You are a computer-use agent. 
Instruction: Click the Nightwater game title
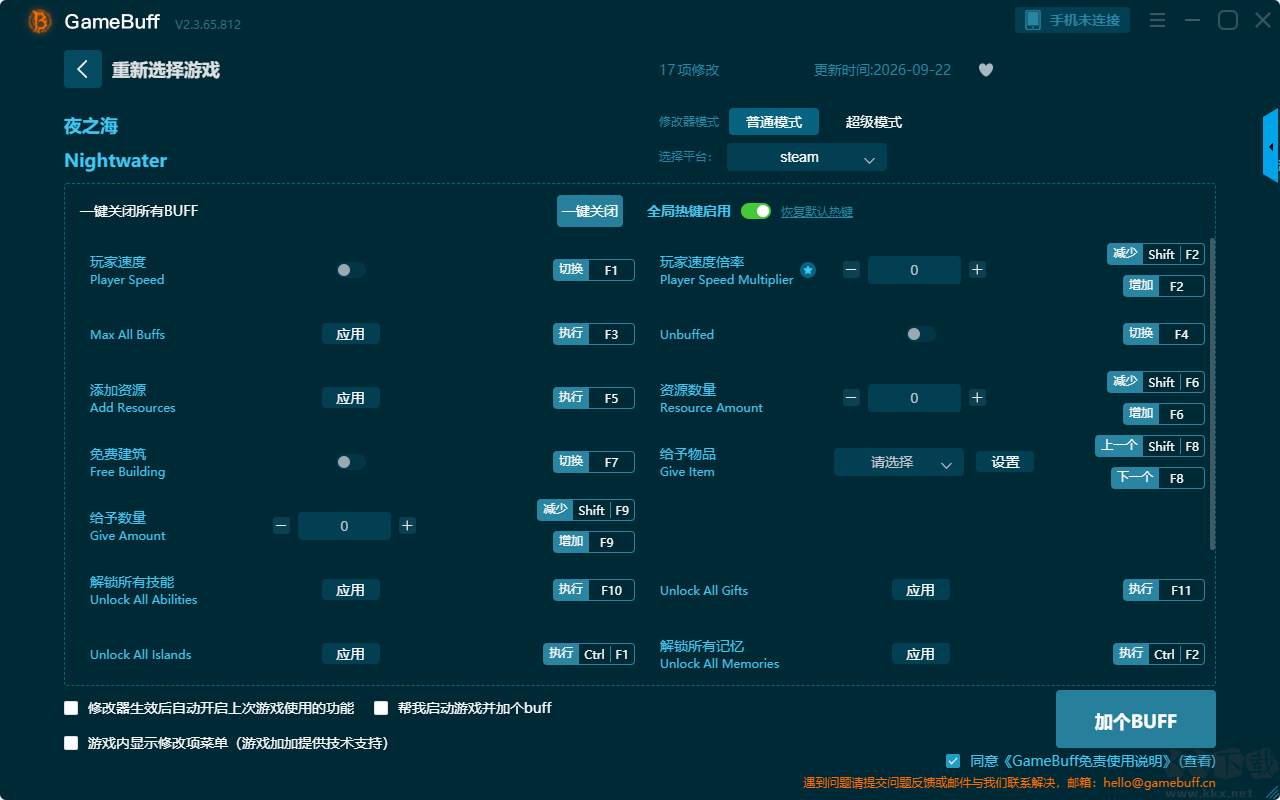pyautogui.click(x=116, y=161)
